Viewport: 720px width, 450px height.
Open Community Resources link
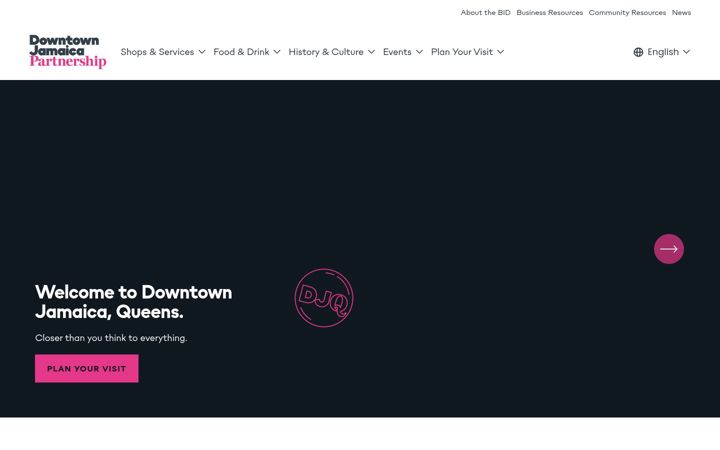coord(627,12)
